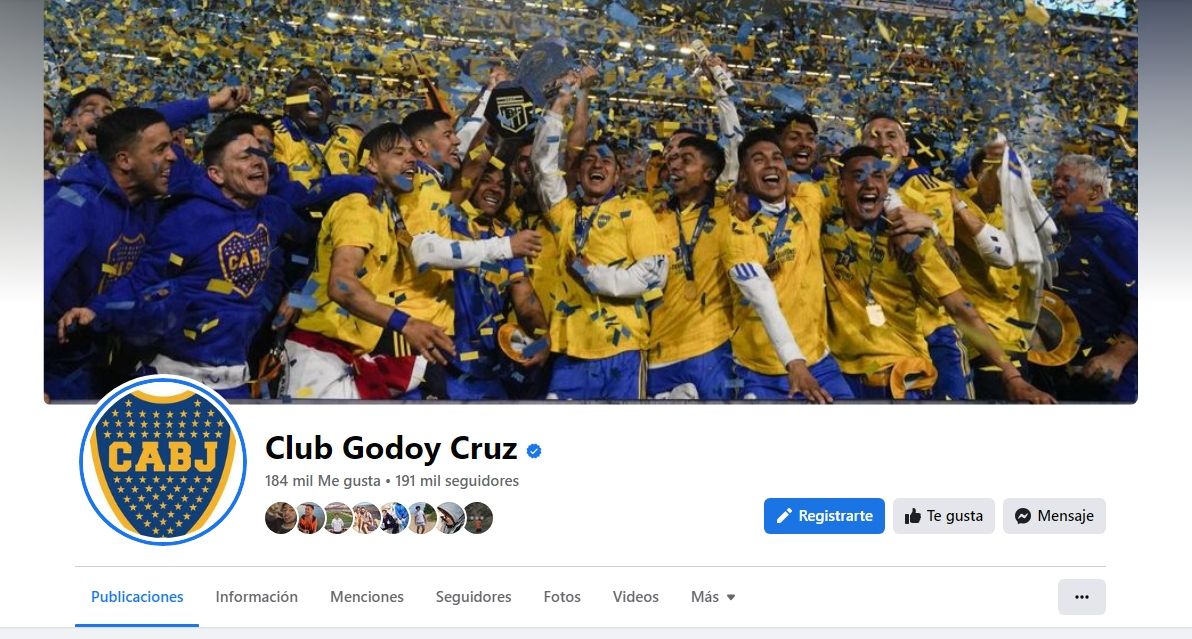Open the CABJ profile picture
The height and width of the screenshot is (639, 1192).
(x=163, y=460)
